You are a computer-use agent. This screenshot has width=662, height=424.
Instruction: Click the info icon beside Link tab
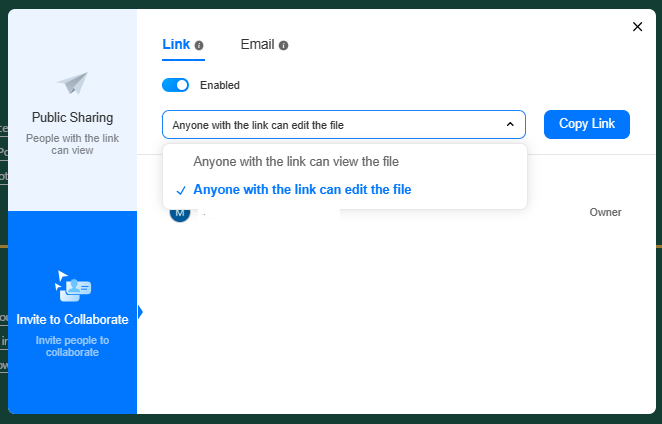coord(199,46)
